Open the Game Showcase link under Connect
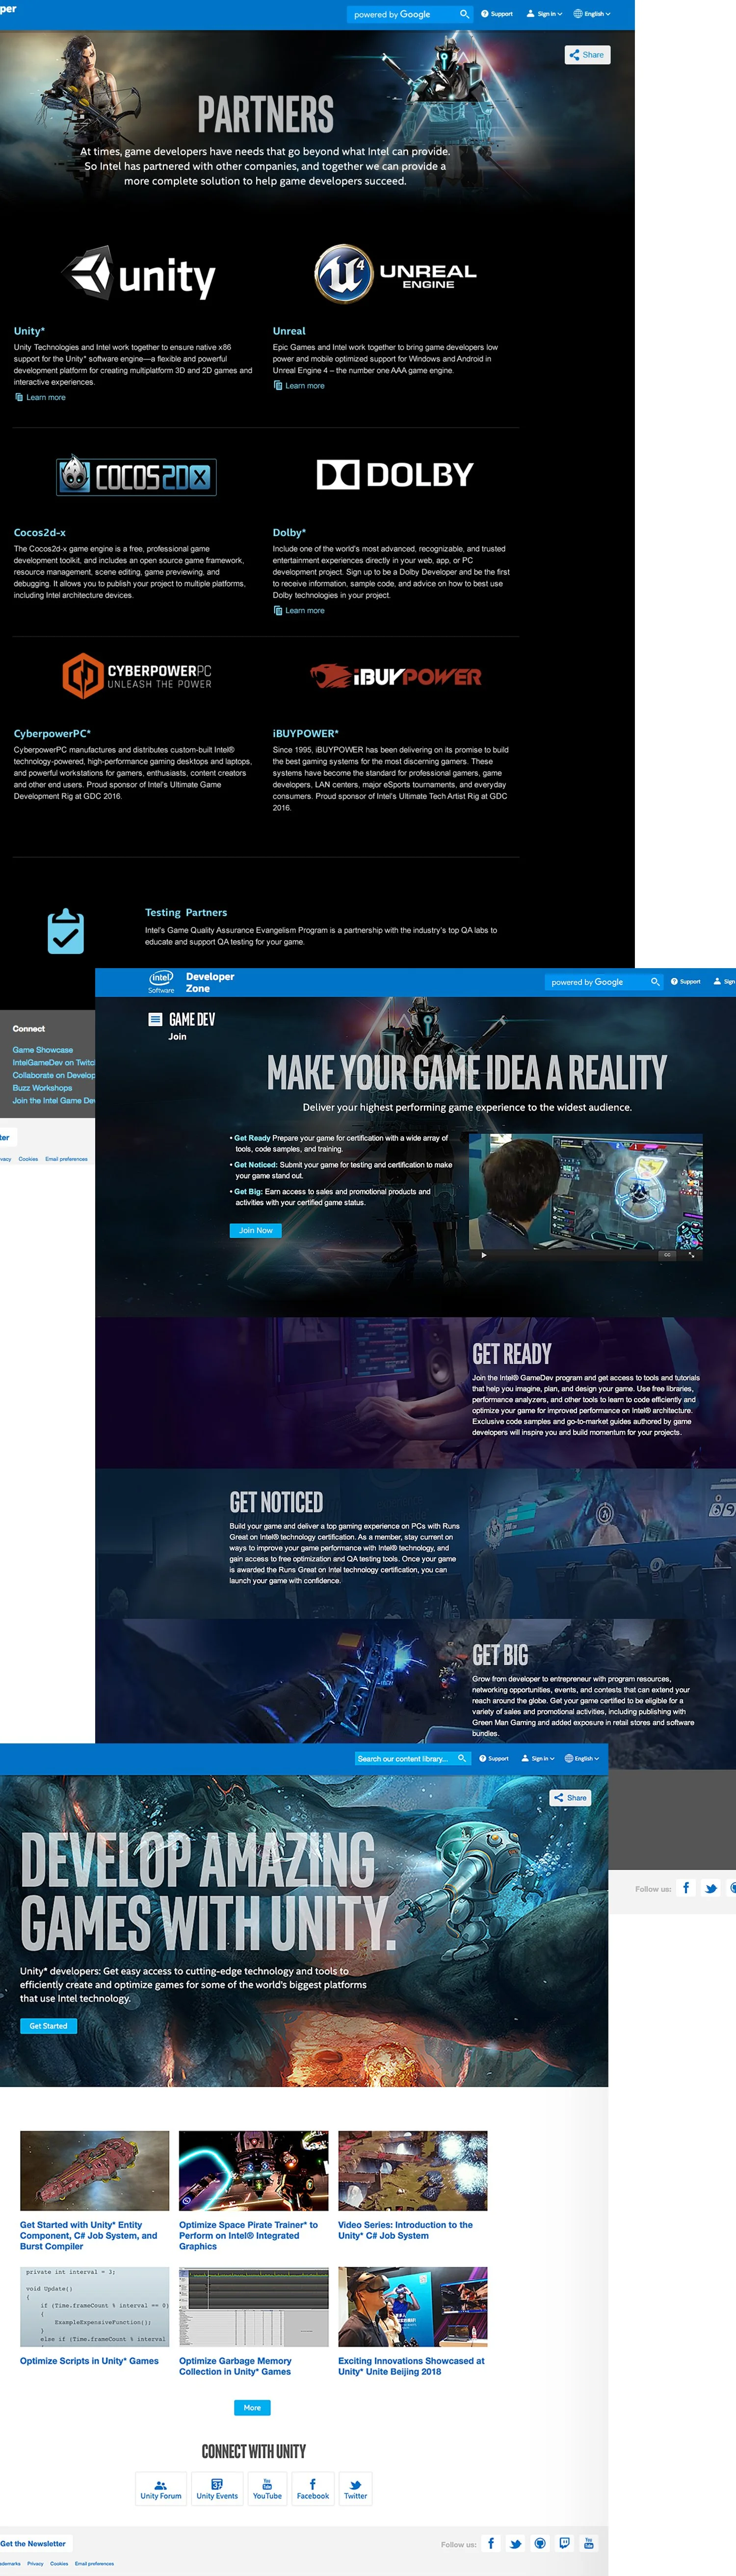 pyautogui.click(x=43, y=1050)
